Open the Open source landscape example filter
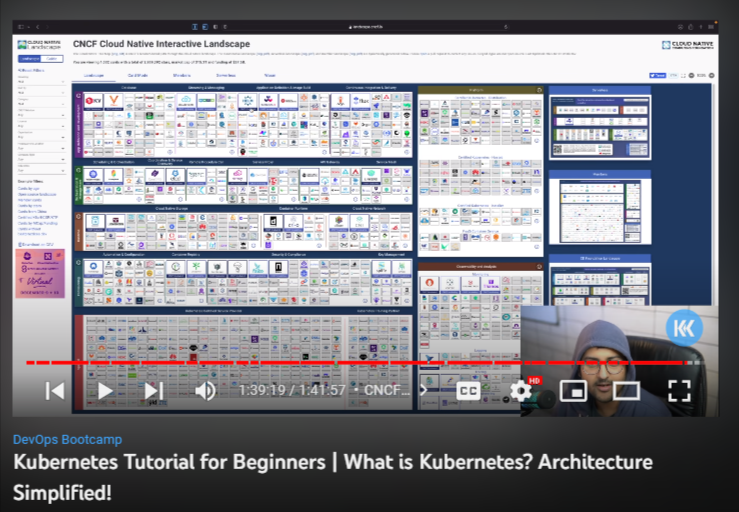 [37, 194]
